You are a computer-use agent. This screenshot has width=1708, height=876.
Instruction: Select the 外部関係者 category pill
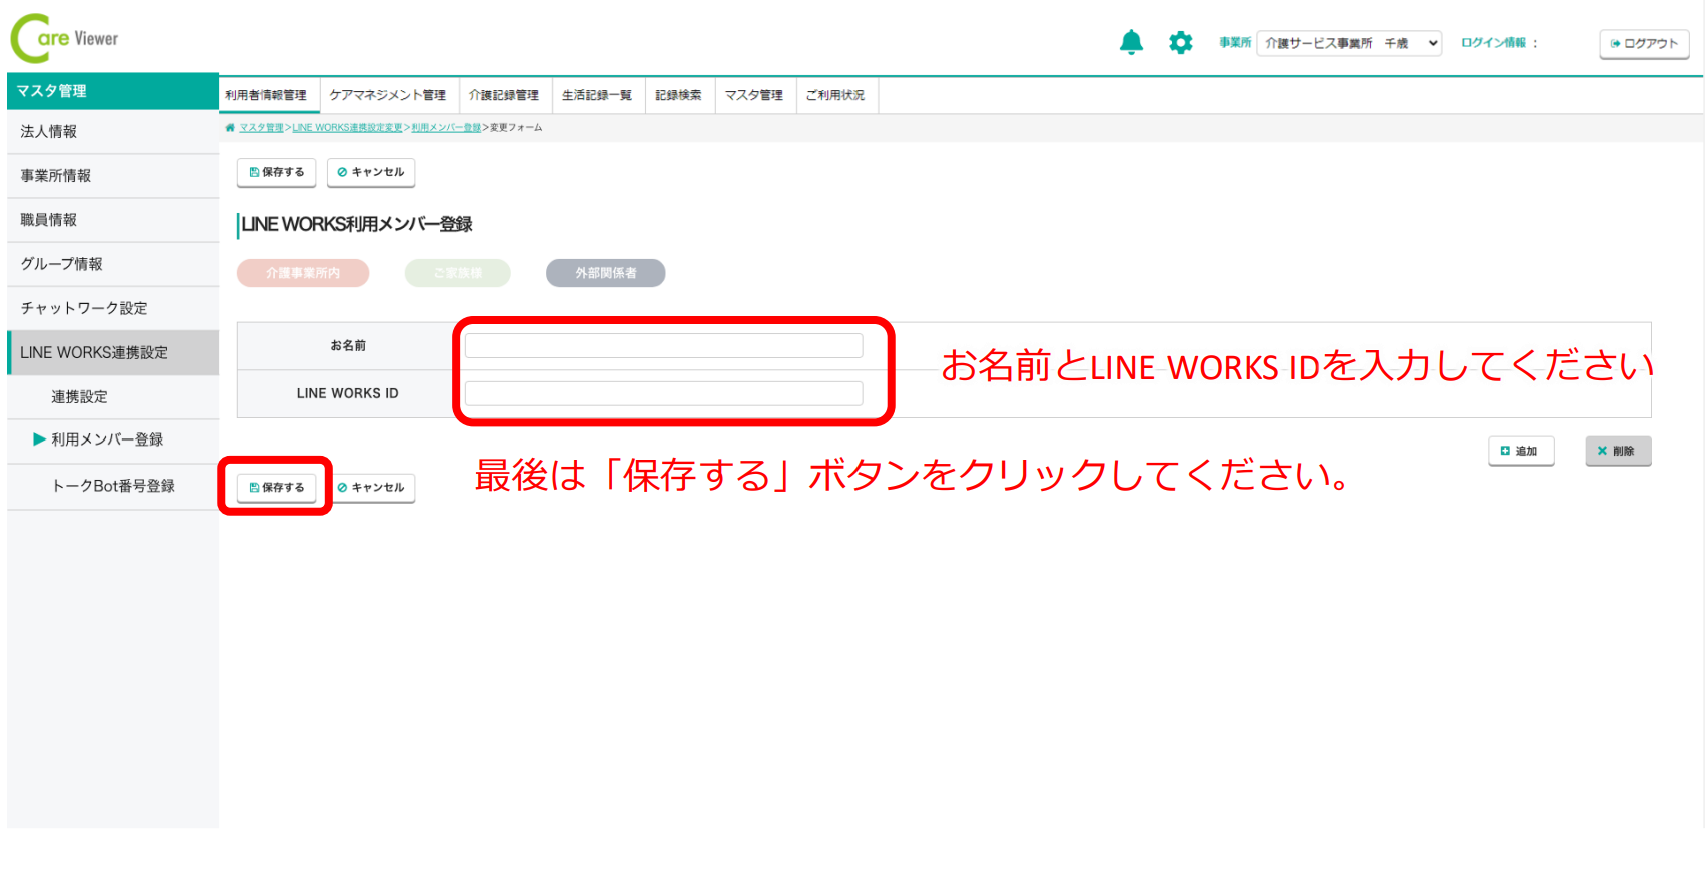click(606, 273)
